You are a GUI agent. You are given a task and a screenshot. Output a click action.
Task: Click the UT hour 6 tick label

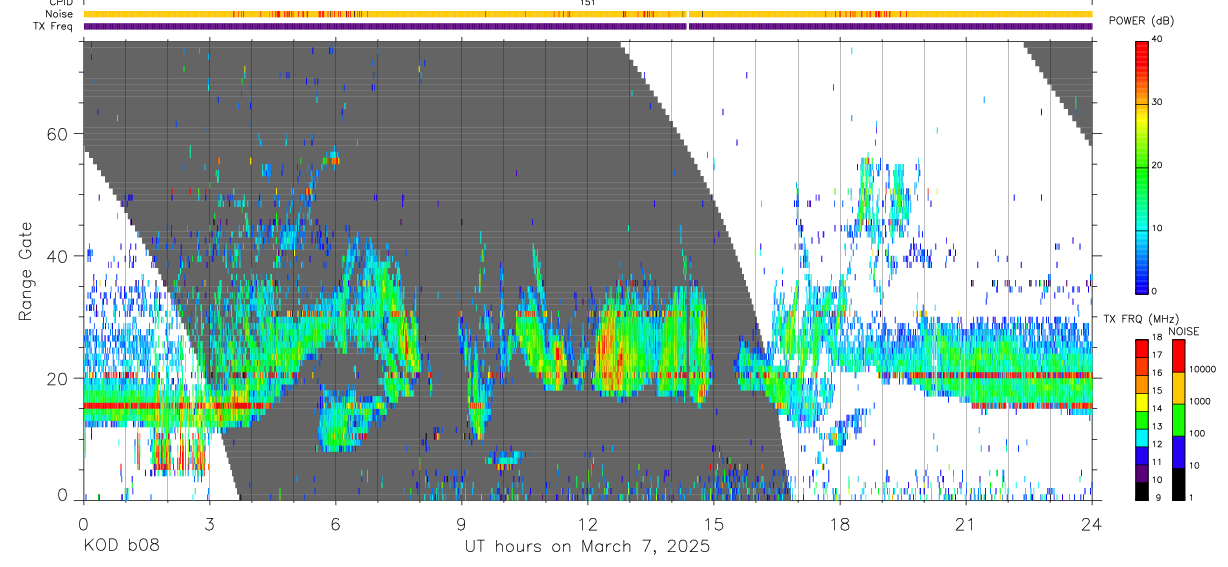click(335, 522)
